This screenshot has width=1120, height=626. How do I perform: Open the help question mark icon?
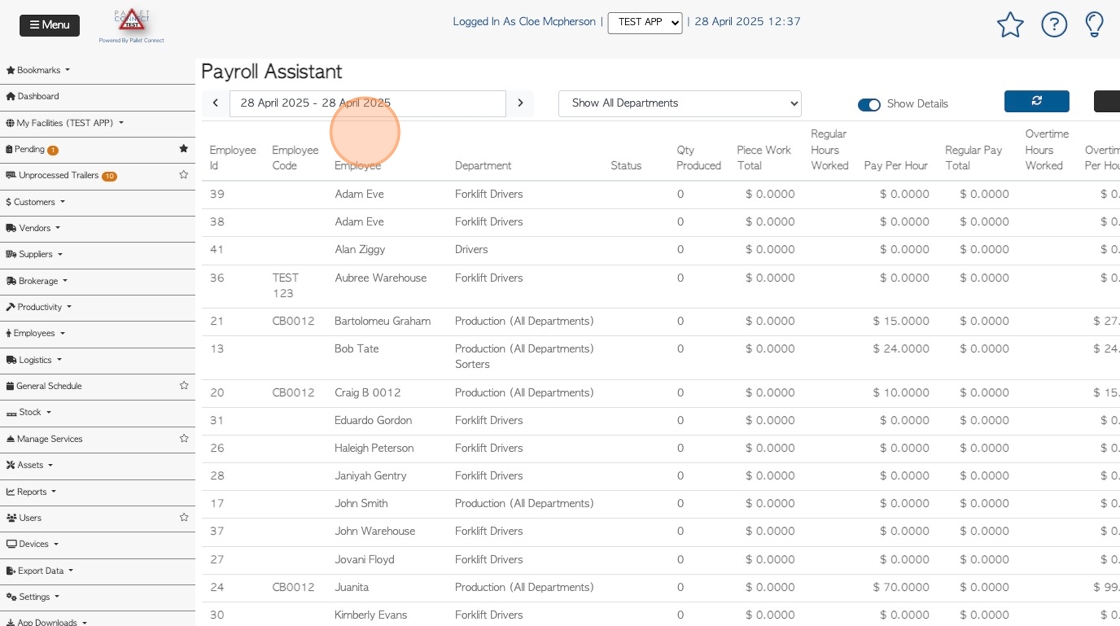coord(1054,25)
